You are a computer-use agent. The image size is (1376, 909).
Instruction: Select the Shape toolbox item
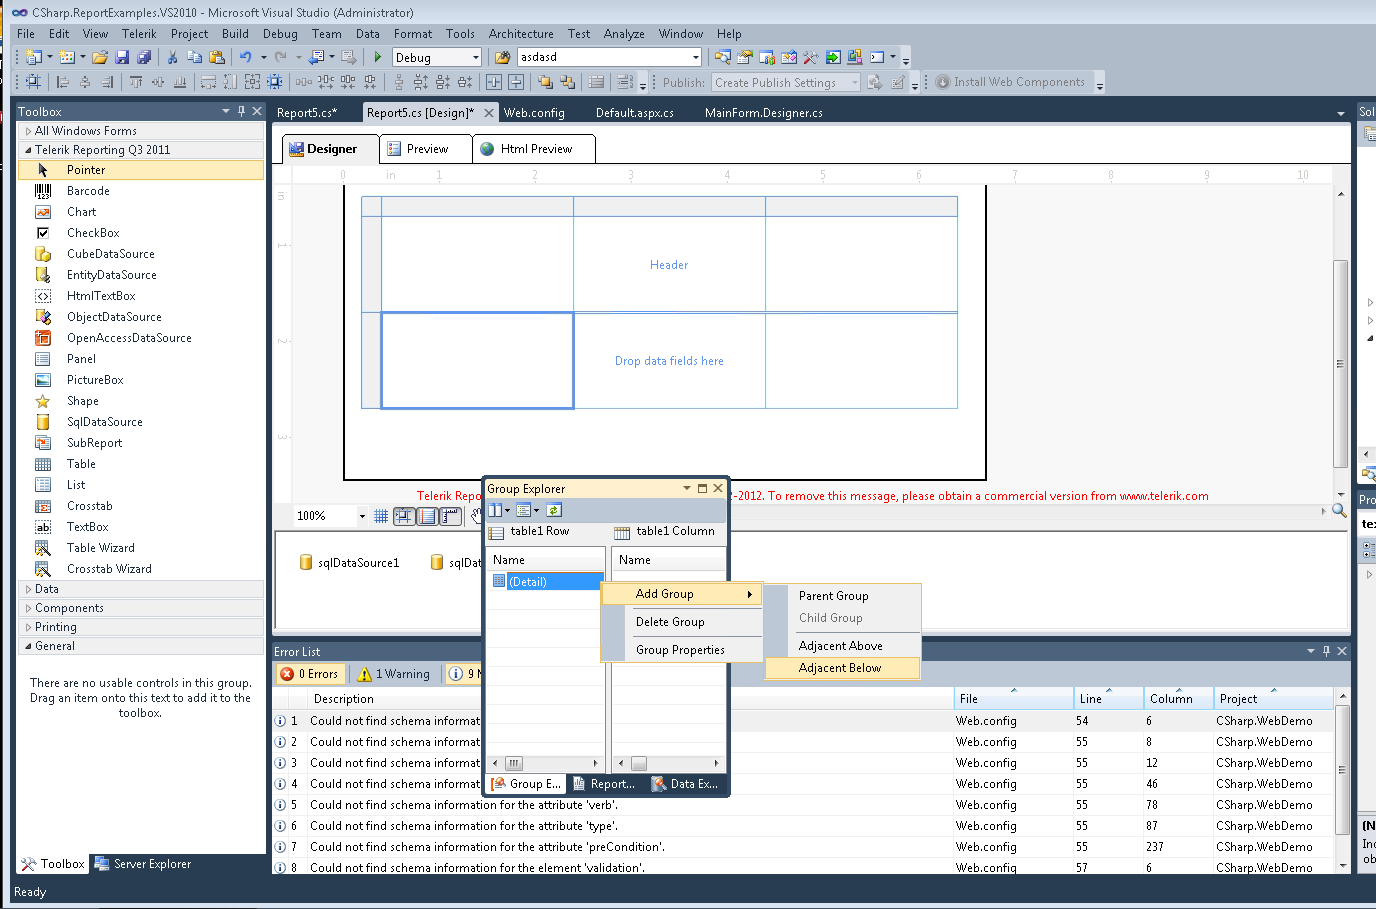(x=141, y=401)
